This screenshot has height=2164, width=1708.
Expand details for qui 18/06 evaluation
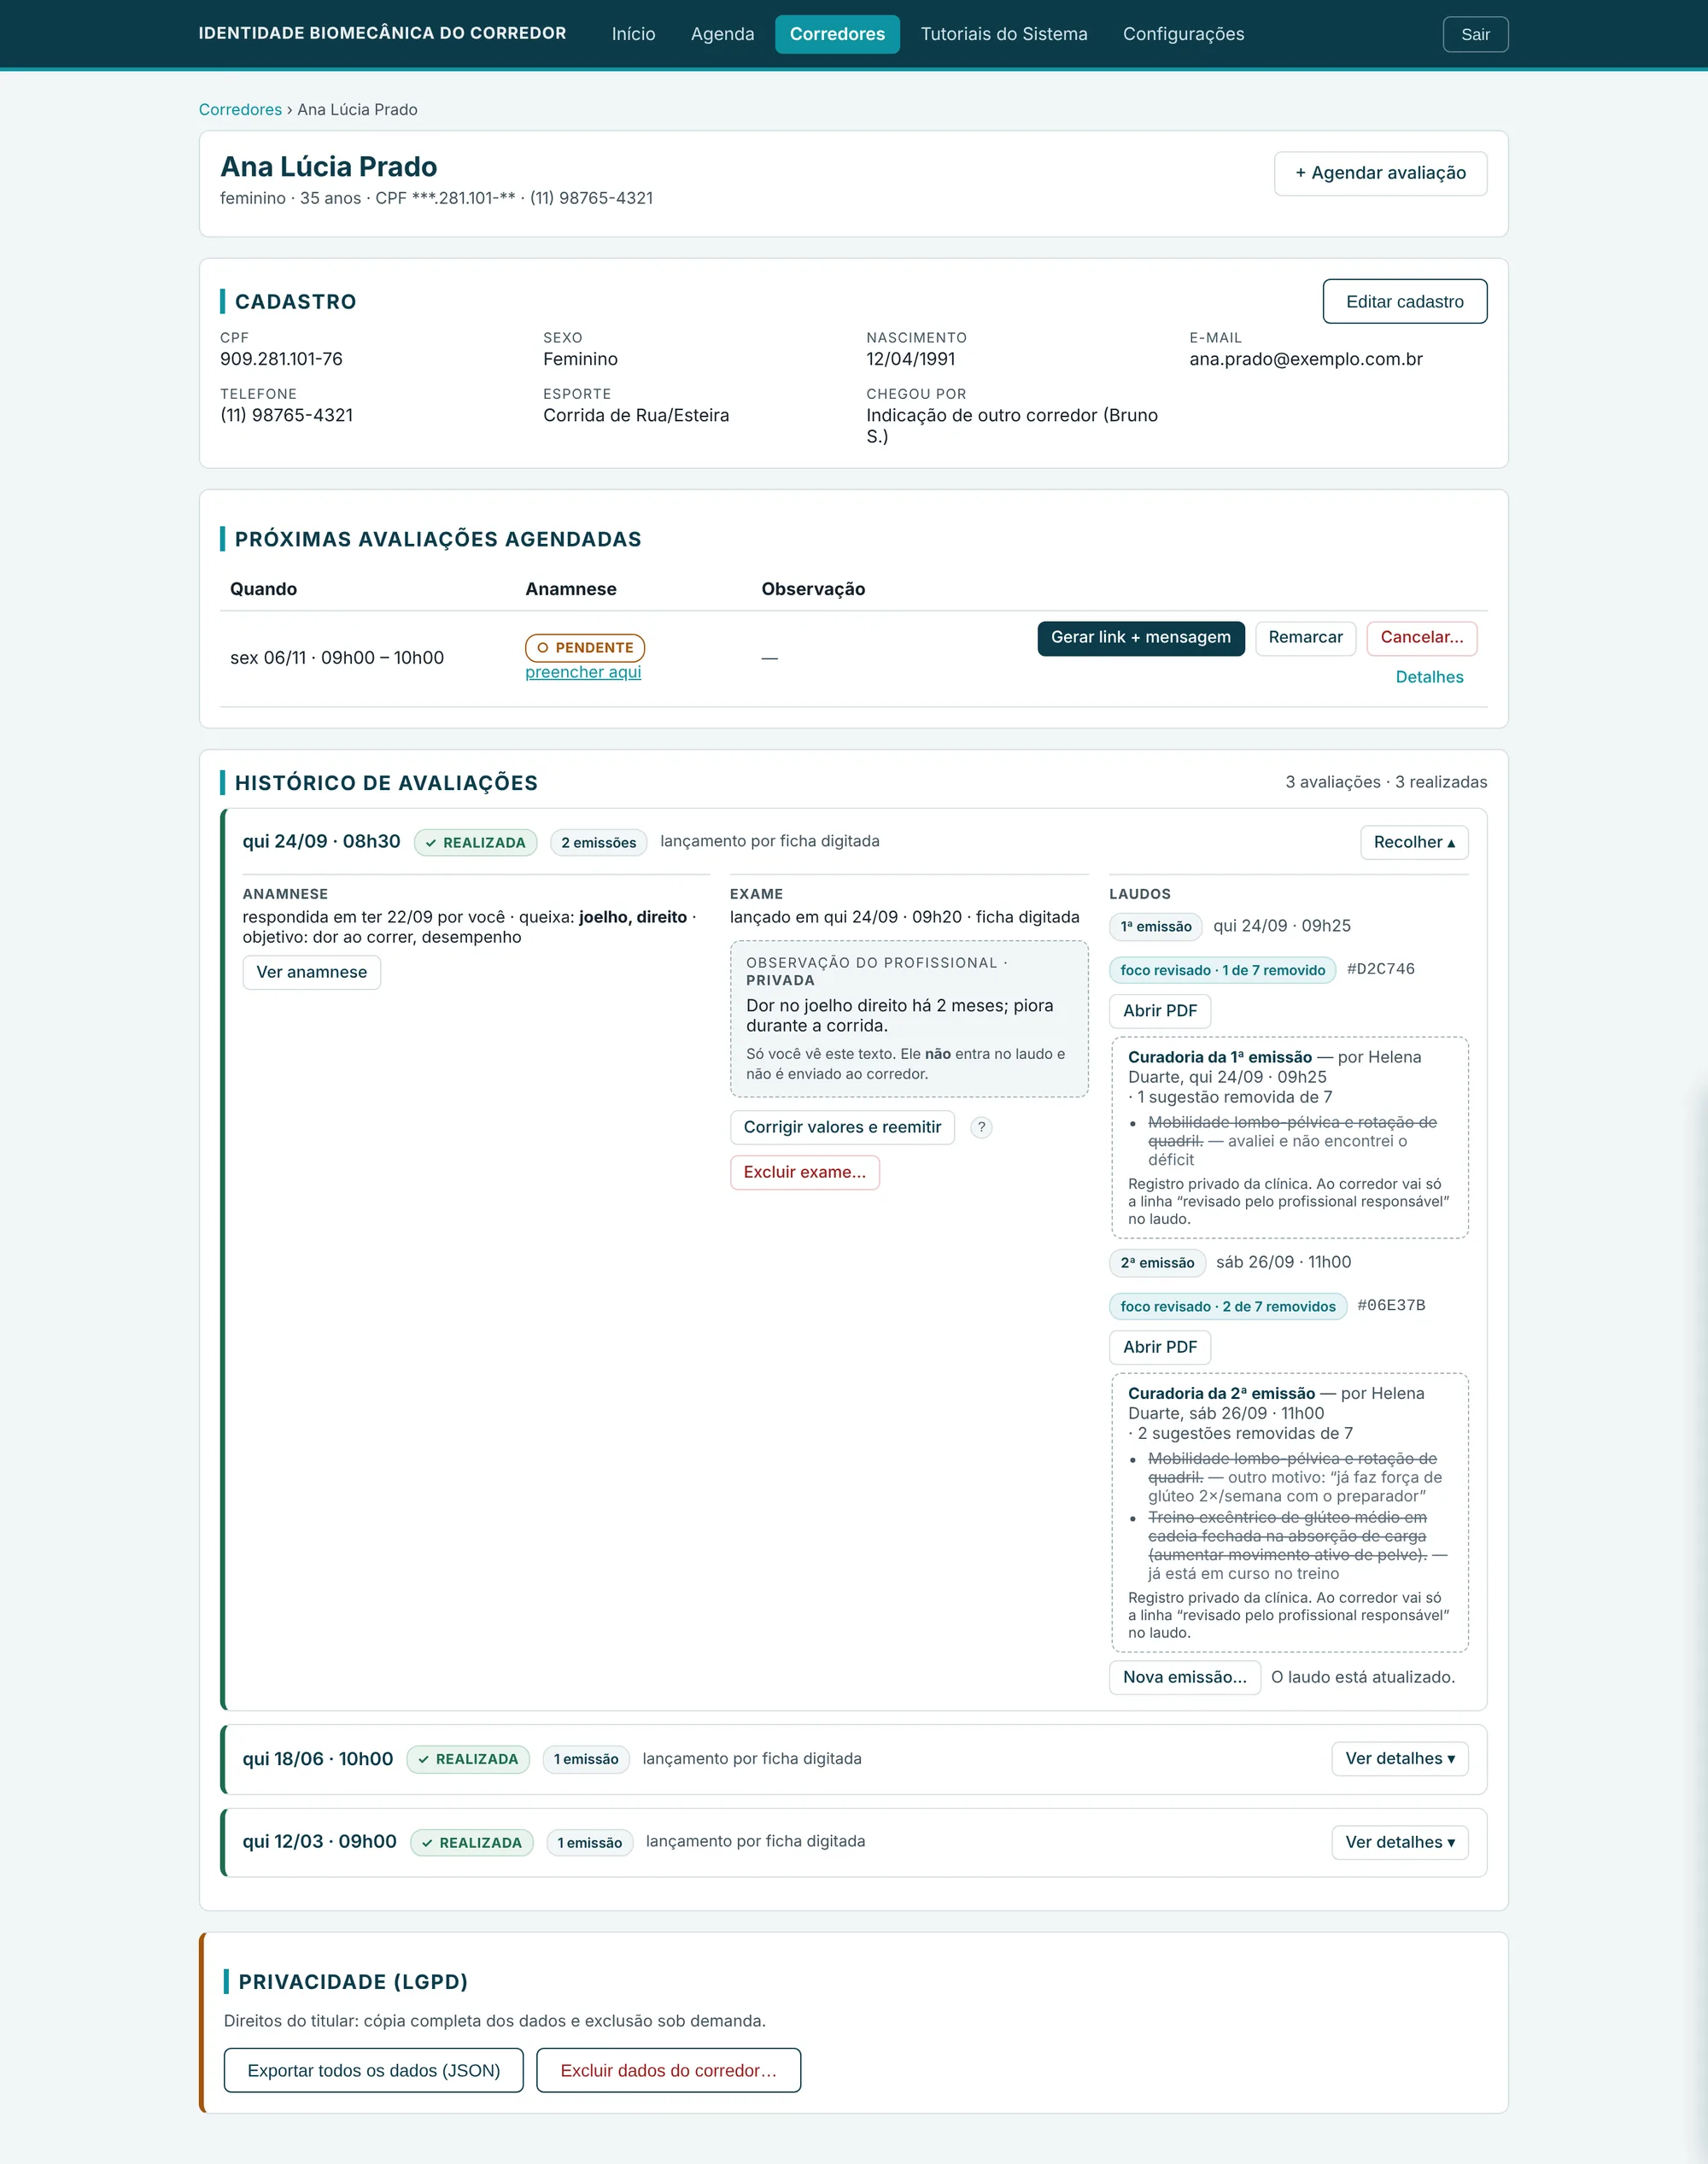(1400, 1758)
